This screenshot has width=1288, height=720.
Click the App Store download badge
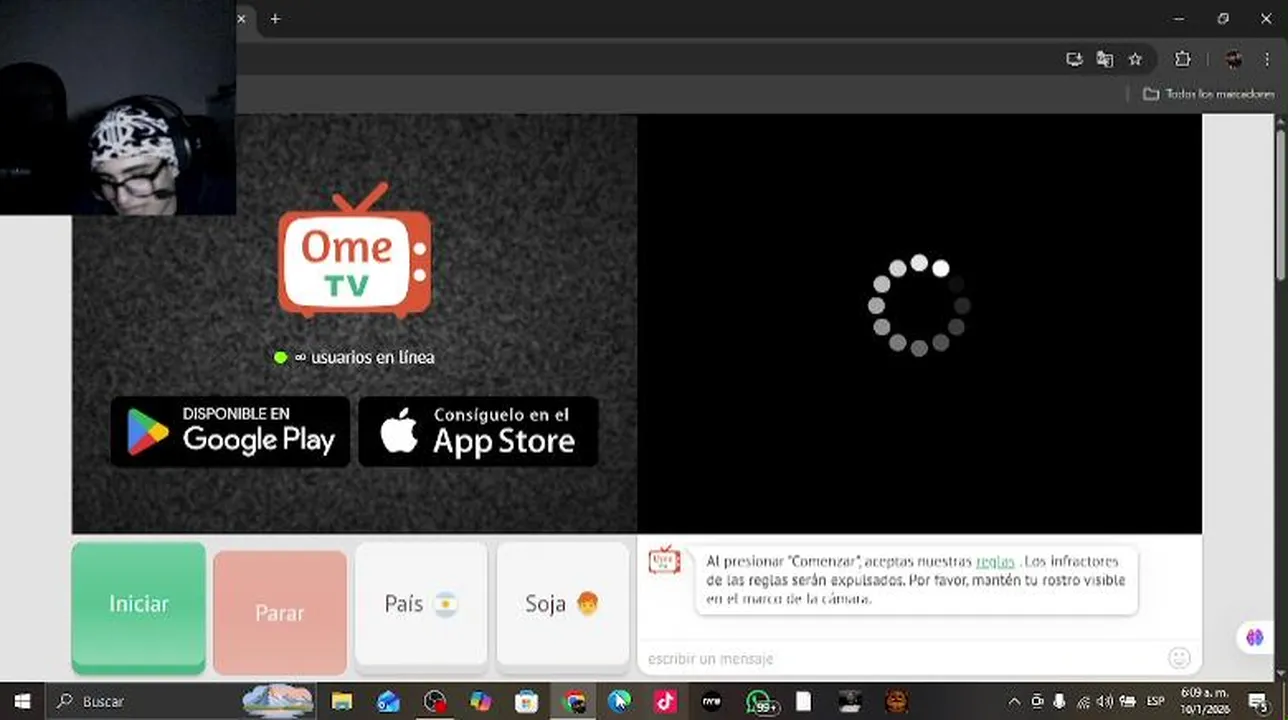tap(478, 431)
